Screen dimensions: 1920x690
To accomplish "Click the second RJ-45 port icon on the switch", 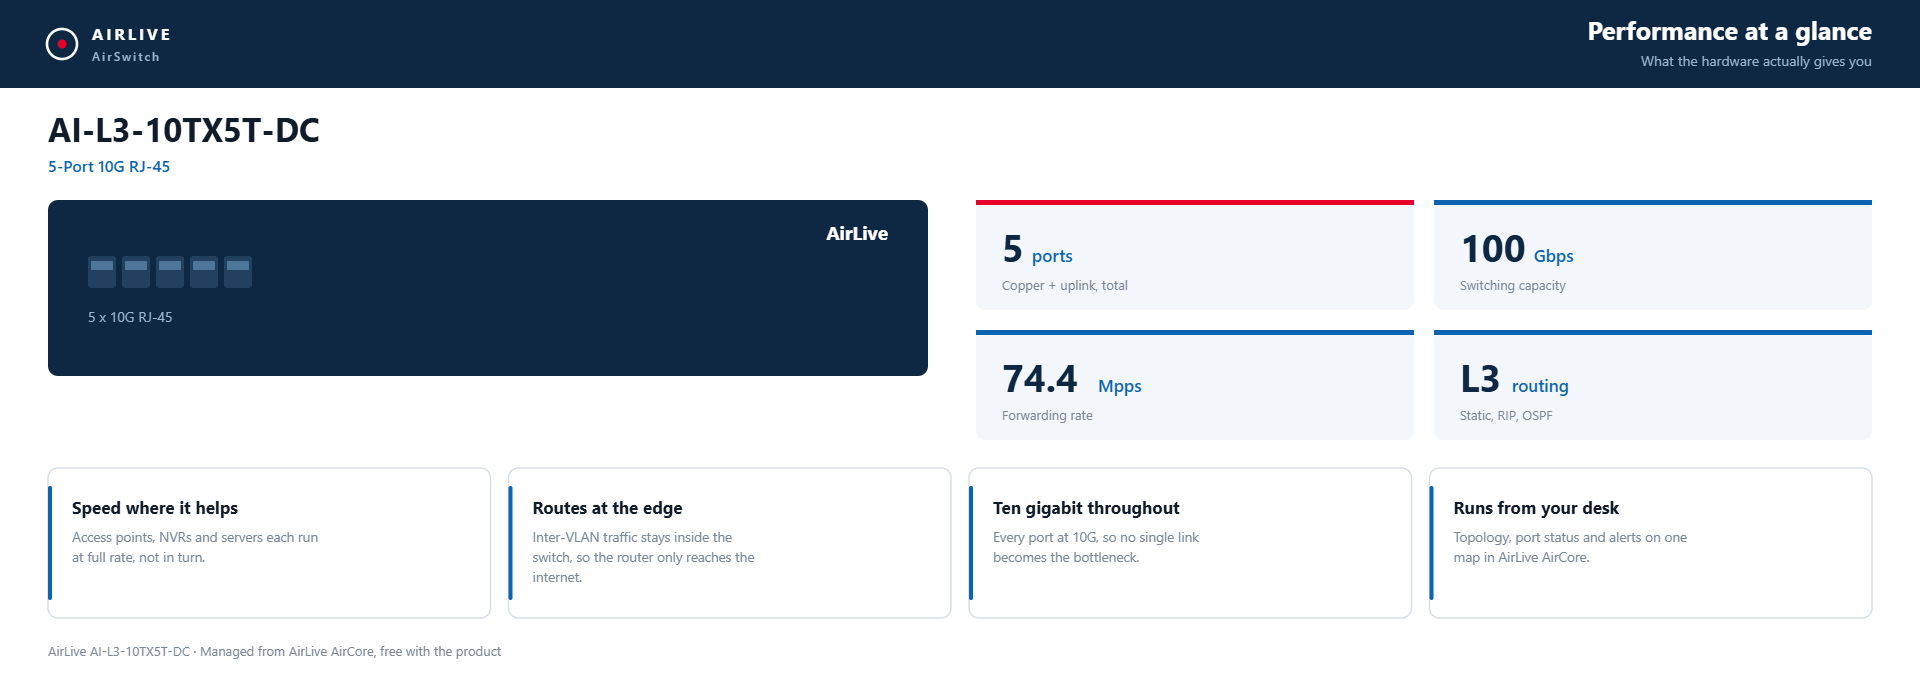I will [x=136, y=272].
